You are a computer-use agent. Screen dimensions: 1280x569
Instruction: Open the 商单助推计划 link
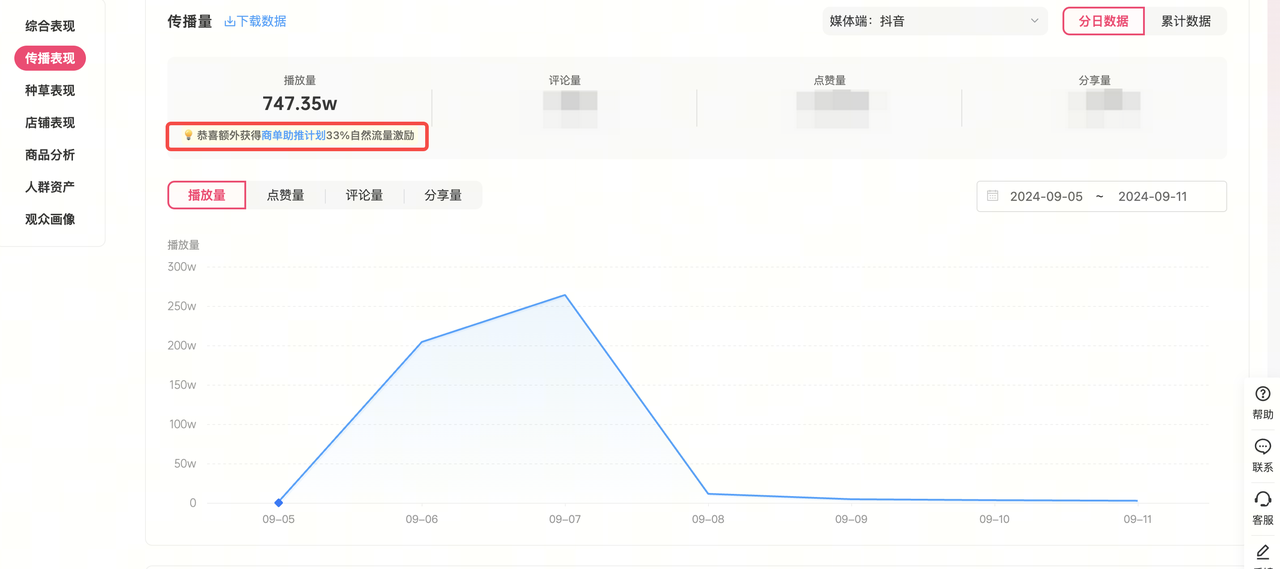coord(293,135)
